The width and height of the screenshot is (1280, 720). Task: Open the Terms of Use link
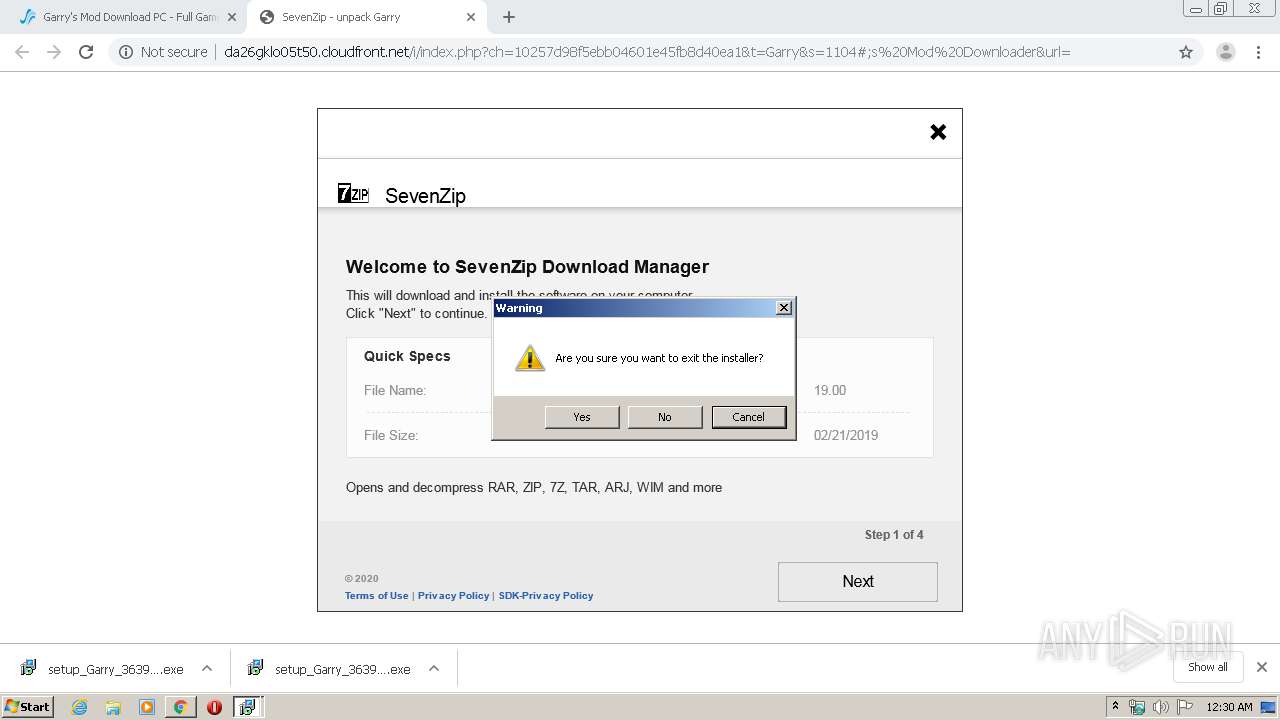coord(377,595)
